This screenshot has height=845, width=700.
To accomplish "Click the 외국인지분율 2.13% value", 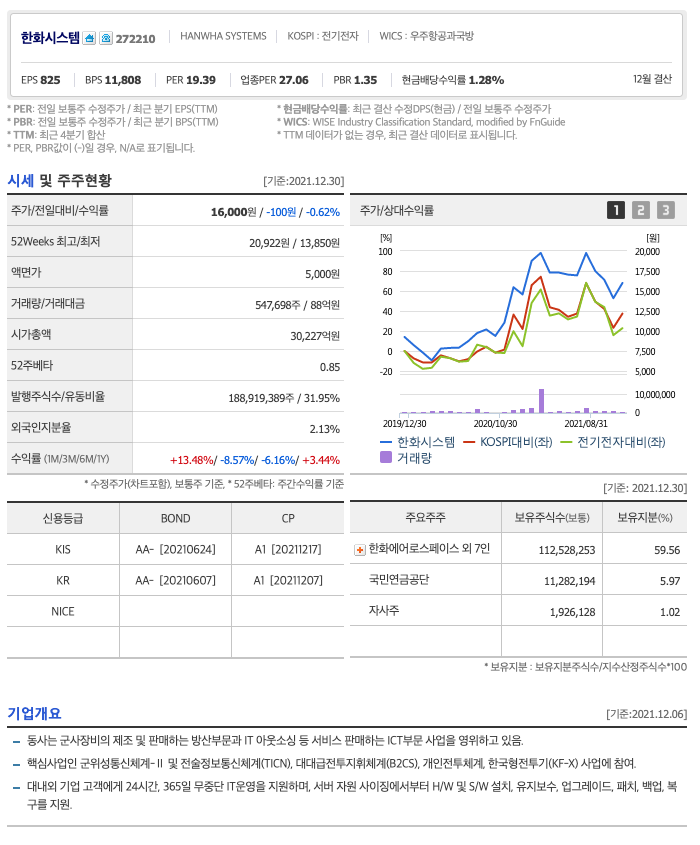I will [324, 430].
